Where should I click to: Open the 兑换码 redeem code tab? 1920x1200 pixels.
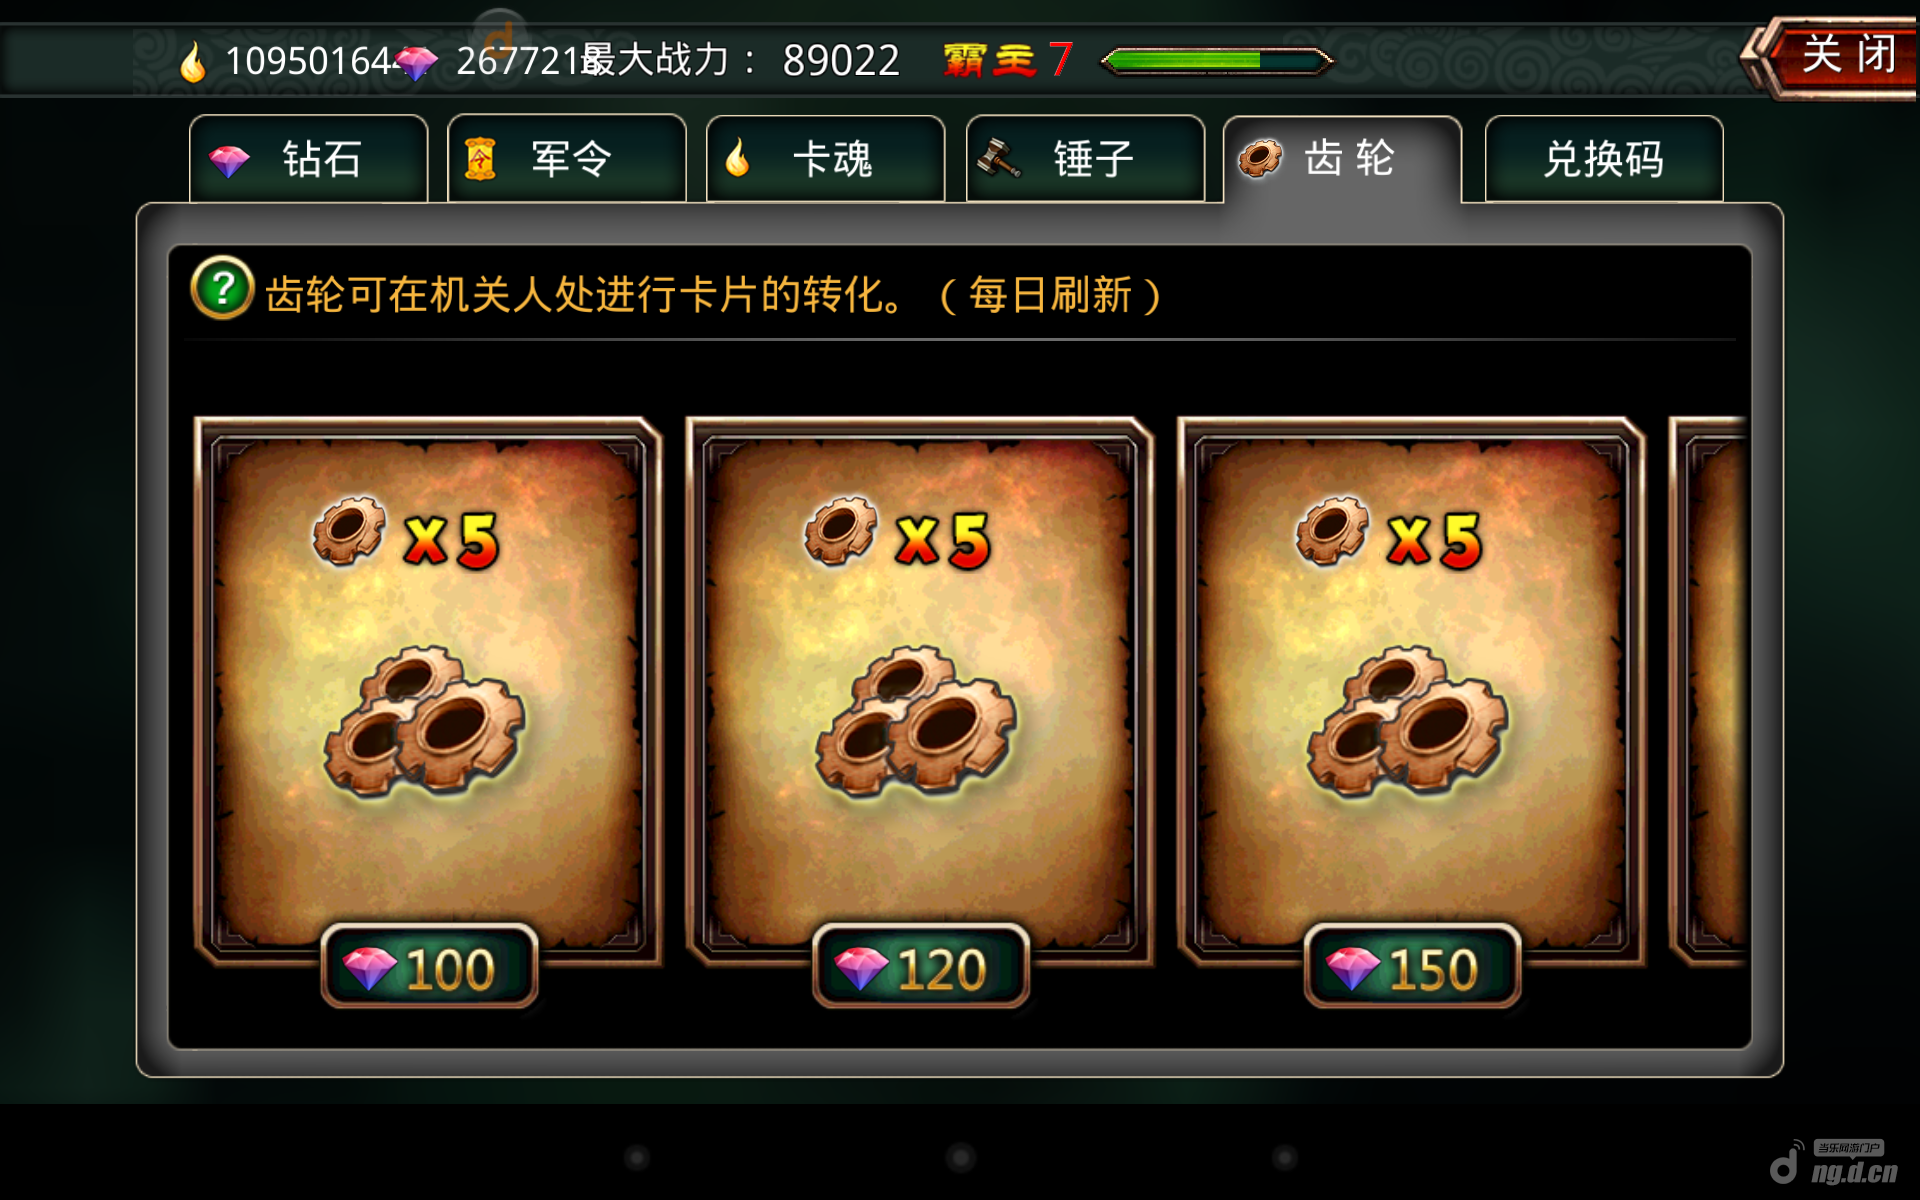(x=1604, y=159)
